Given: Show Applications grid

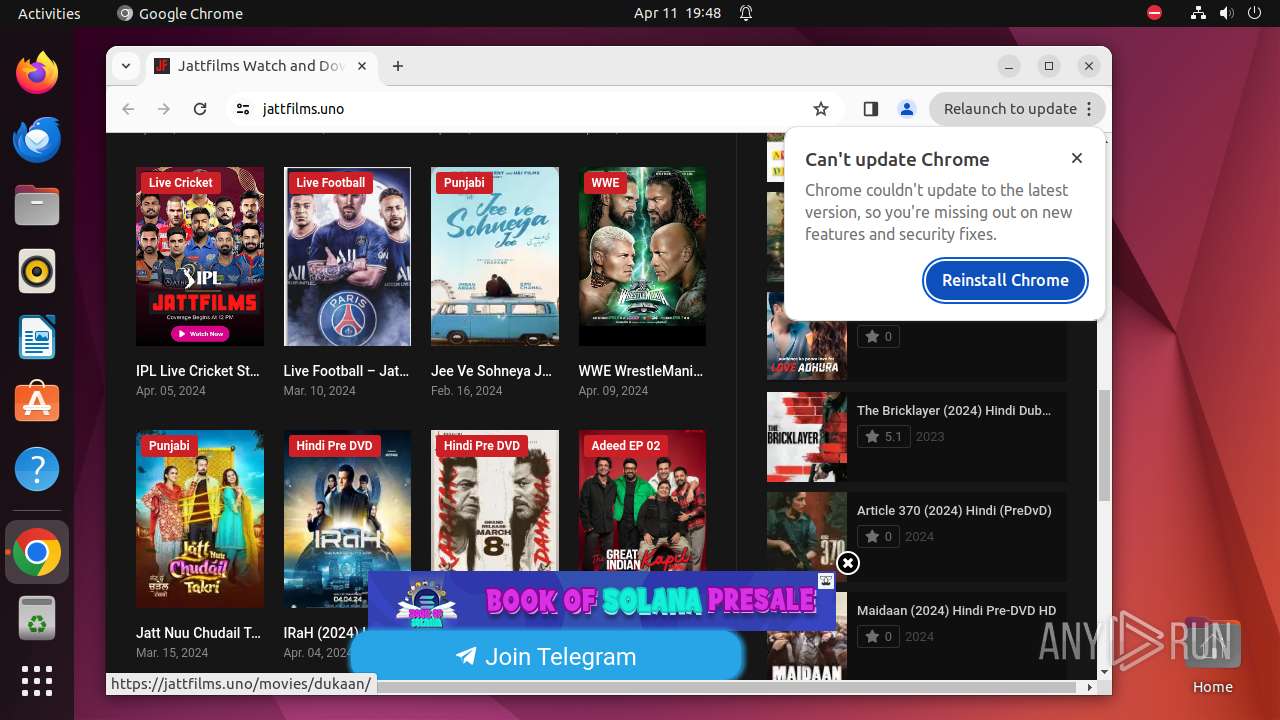Looking at the screenshot, I should (x=37, y=681).
